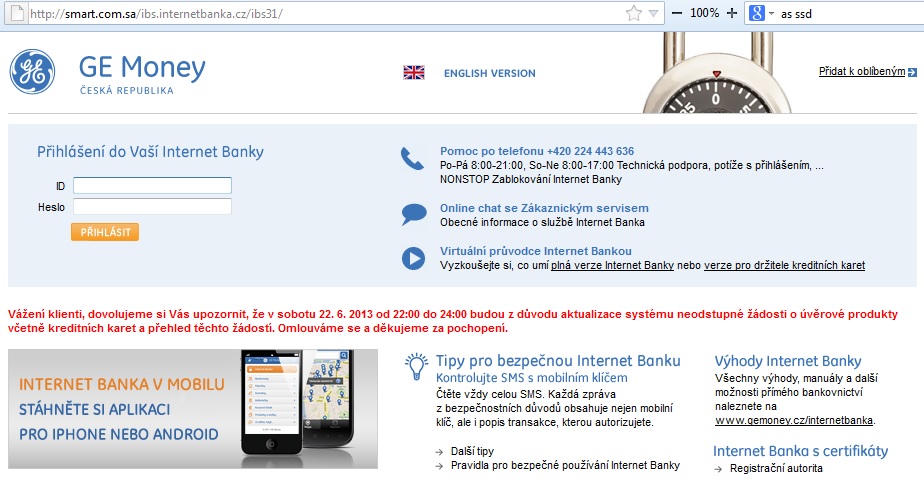Open Registrační autorita link

pyautogui.click(x=776, y=468)
